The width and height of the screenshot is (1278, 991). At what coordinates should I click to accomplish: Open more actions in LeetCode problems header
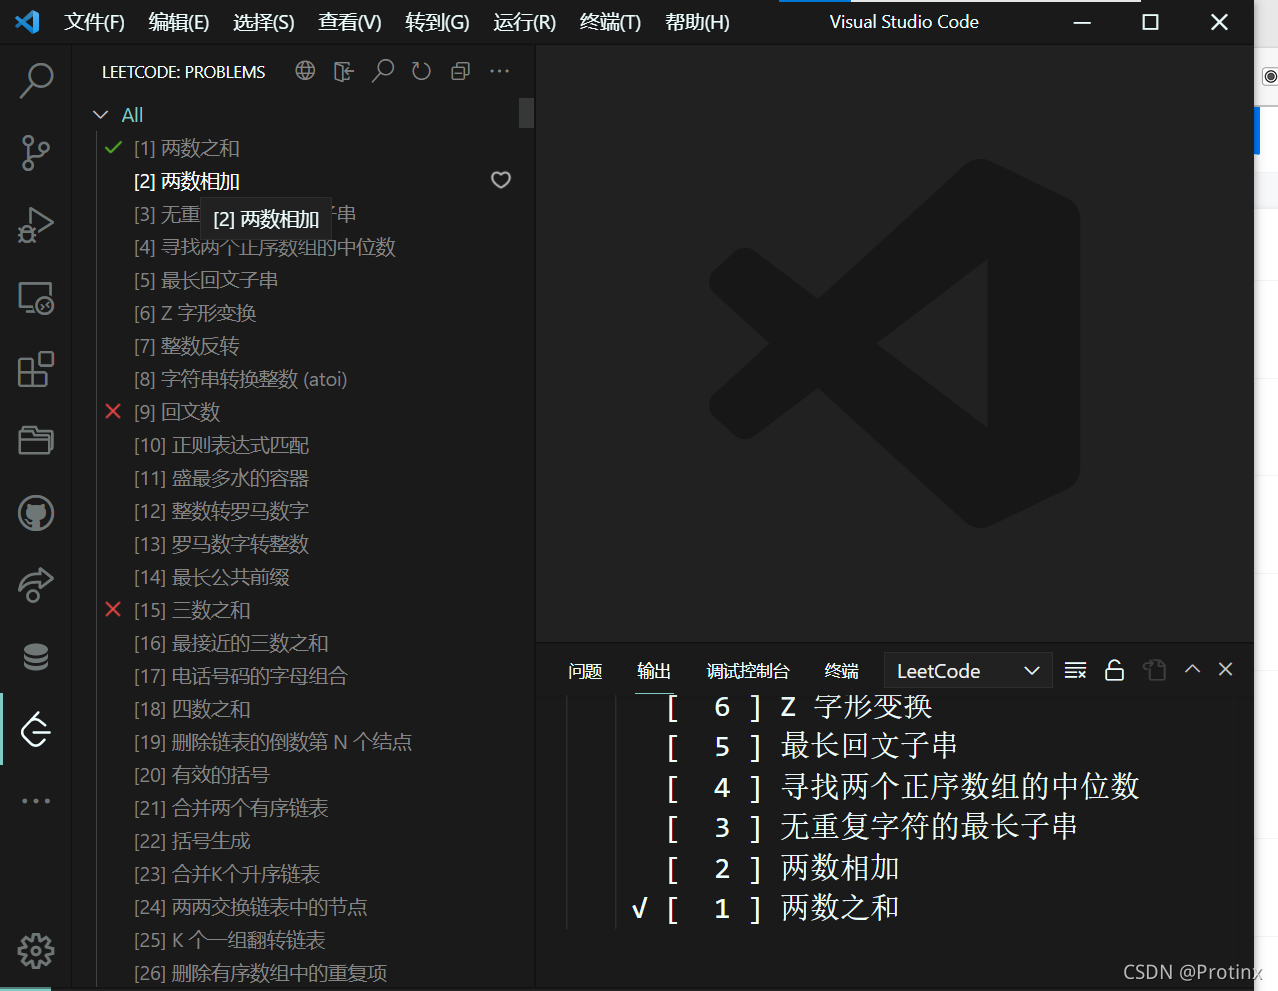[499, 71]
